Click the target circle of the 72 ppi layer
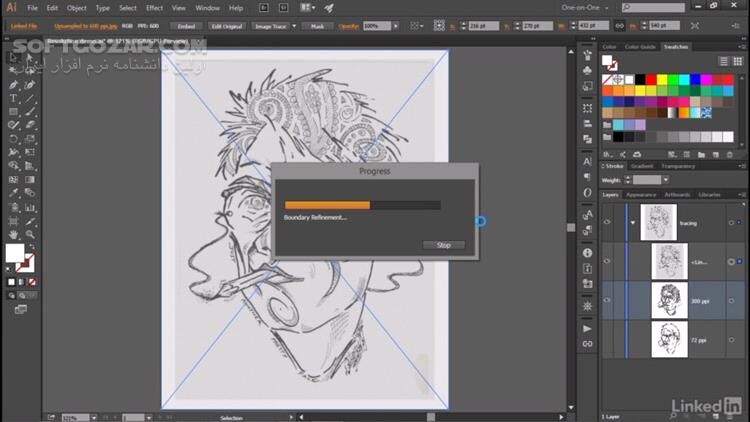 [x=731, y=340]
